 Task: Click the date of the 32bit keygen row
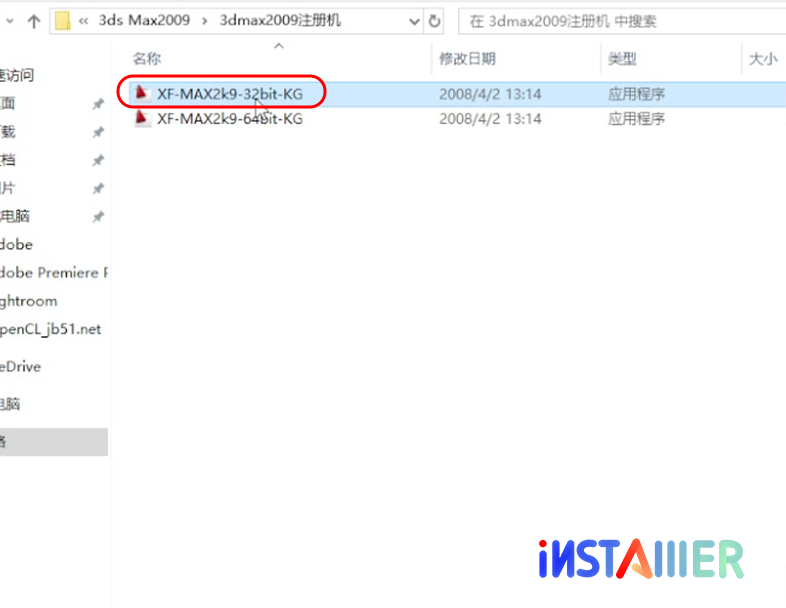[490, 94]
